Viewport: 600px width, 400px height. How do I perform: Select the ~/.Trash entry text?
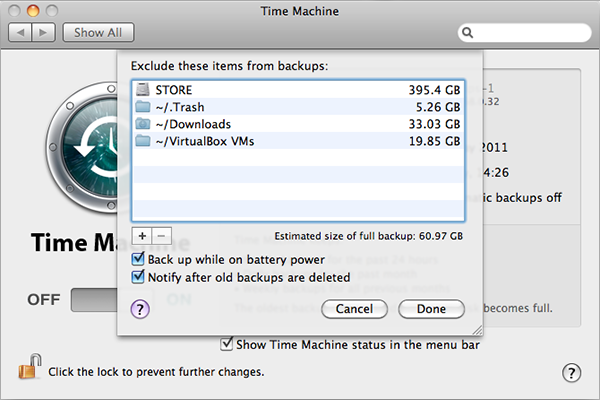(x=180, y=107)
